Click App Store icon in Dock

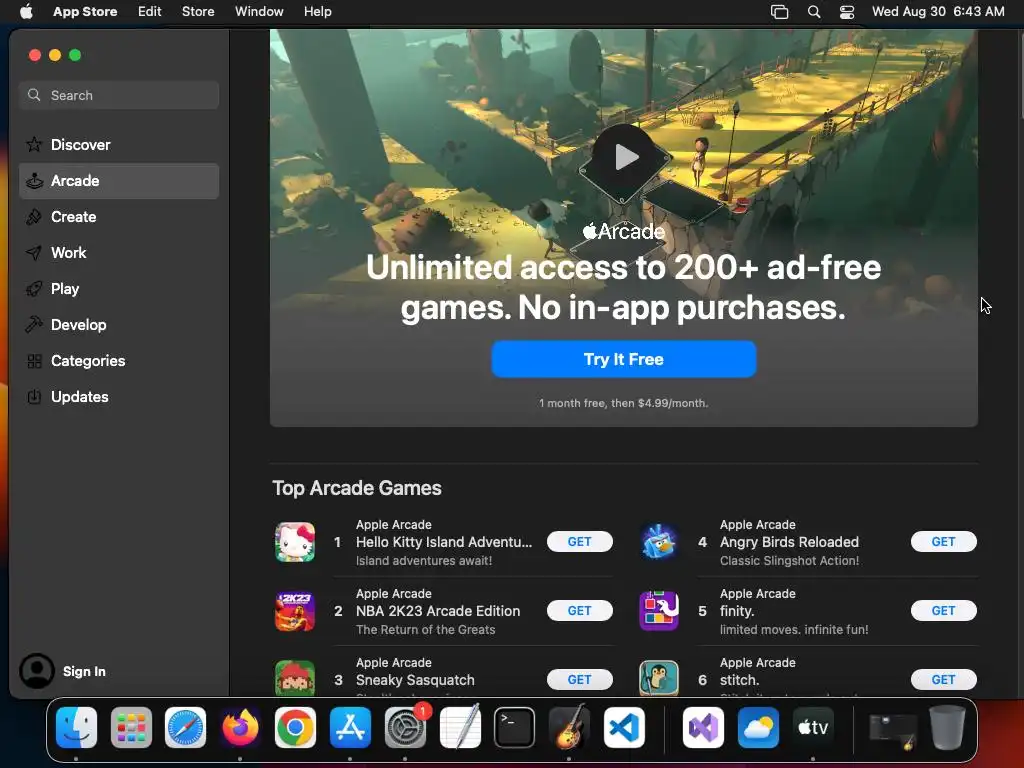click(x=350, y=728)
